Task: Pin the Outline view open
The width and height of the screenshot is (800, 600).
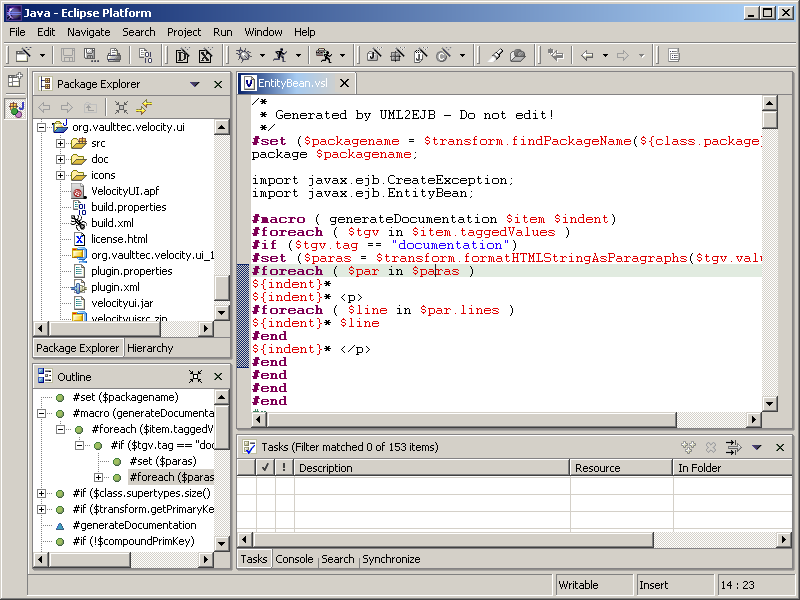Action: tap(197, 376)
